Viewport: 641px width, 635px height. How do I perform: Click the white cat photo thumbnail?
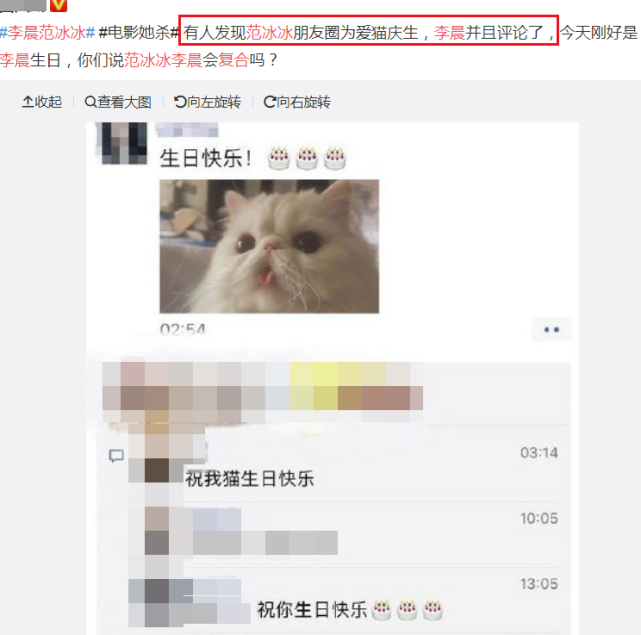point(269,246)
